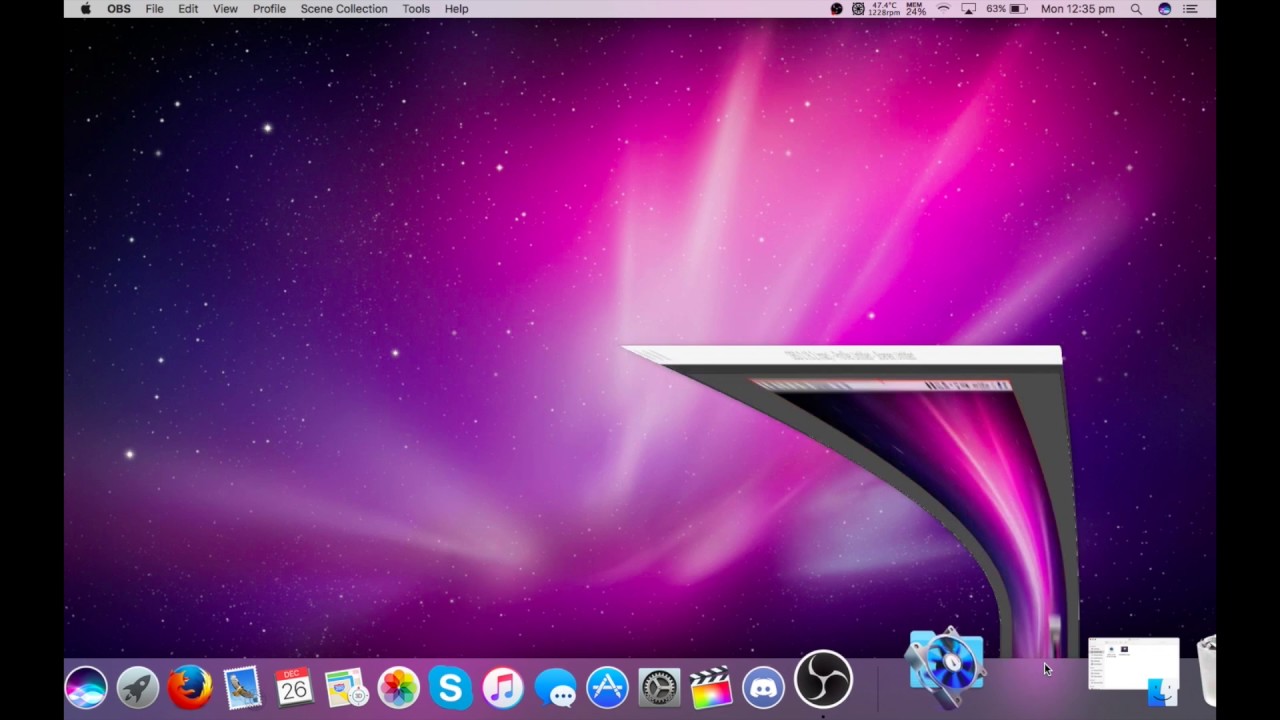
Task: Open Calendar showing Dec 26
Action: point(294,685)
